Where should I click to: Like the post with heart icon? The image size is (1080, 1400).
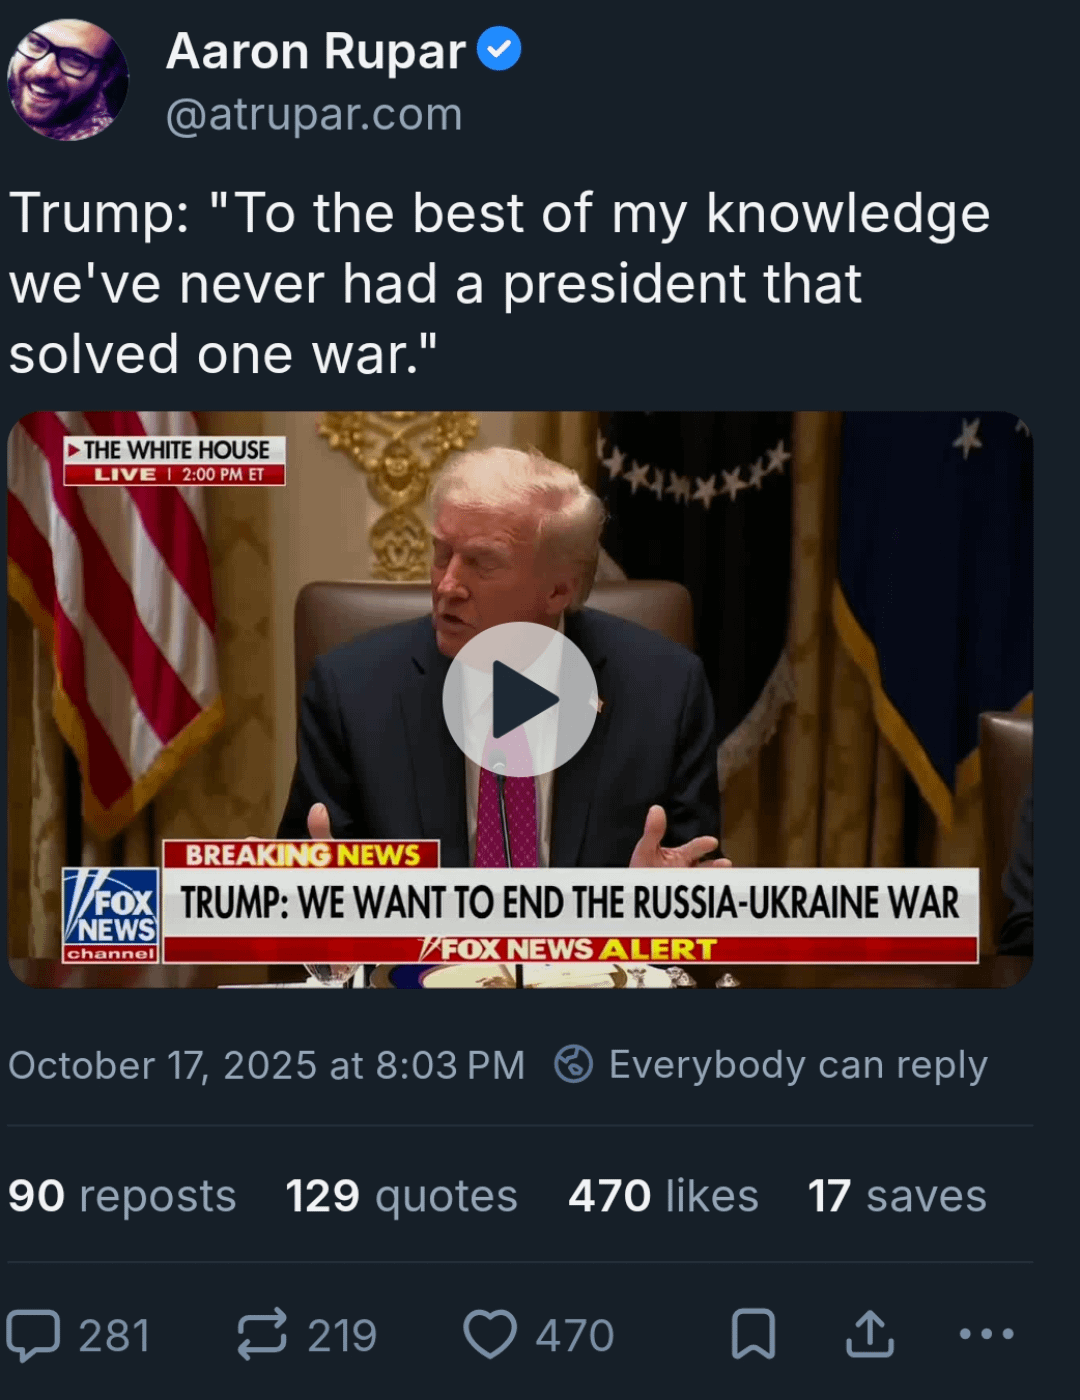pos(490,1335)
